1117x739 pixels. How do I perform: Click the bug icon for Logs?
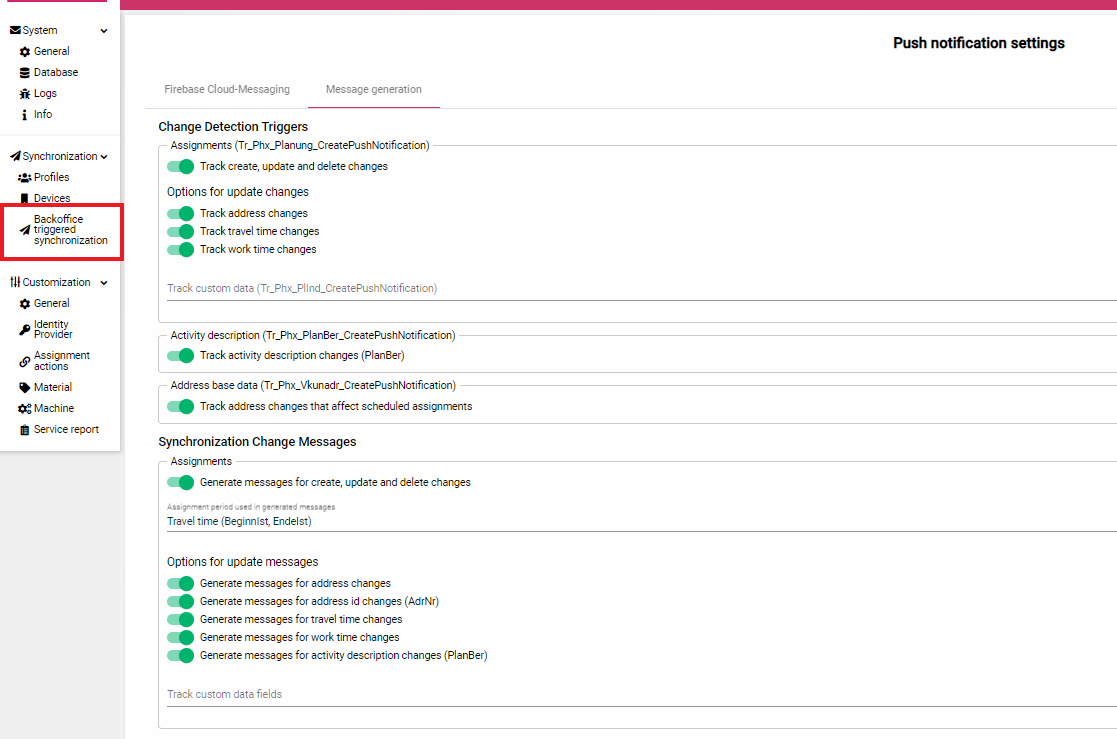25,94
